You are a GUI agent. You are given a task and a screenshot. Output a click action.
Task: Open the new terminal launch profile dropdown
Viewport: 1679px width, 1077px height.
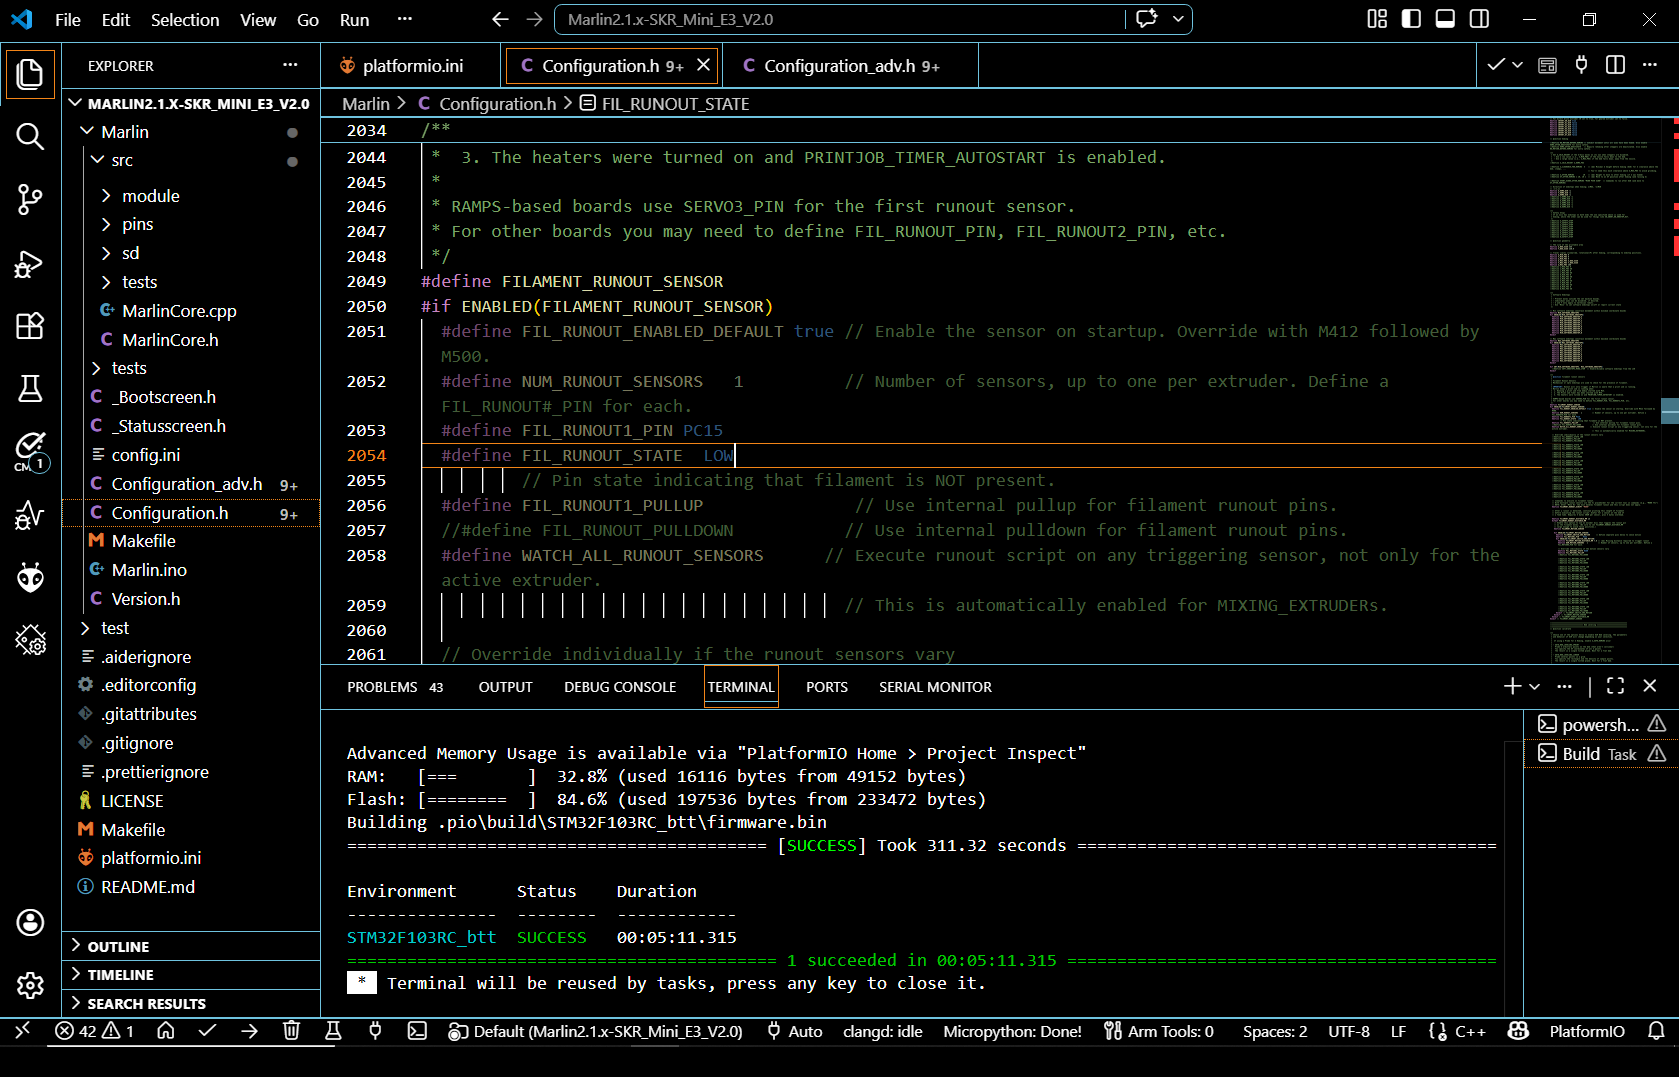tap(1535, 686)
